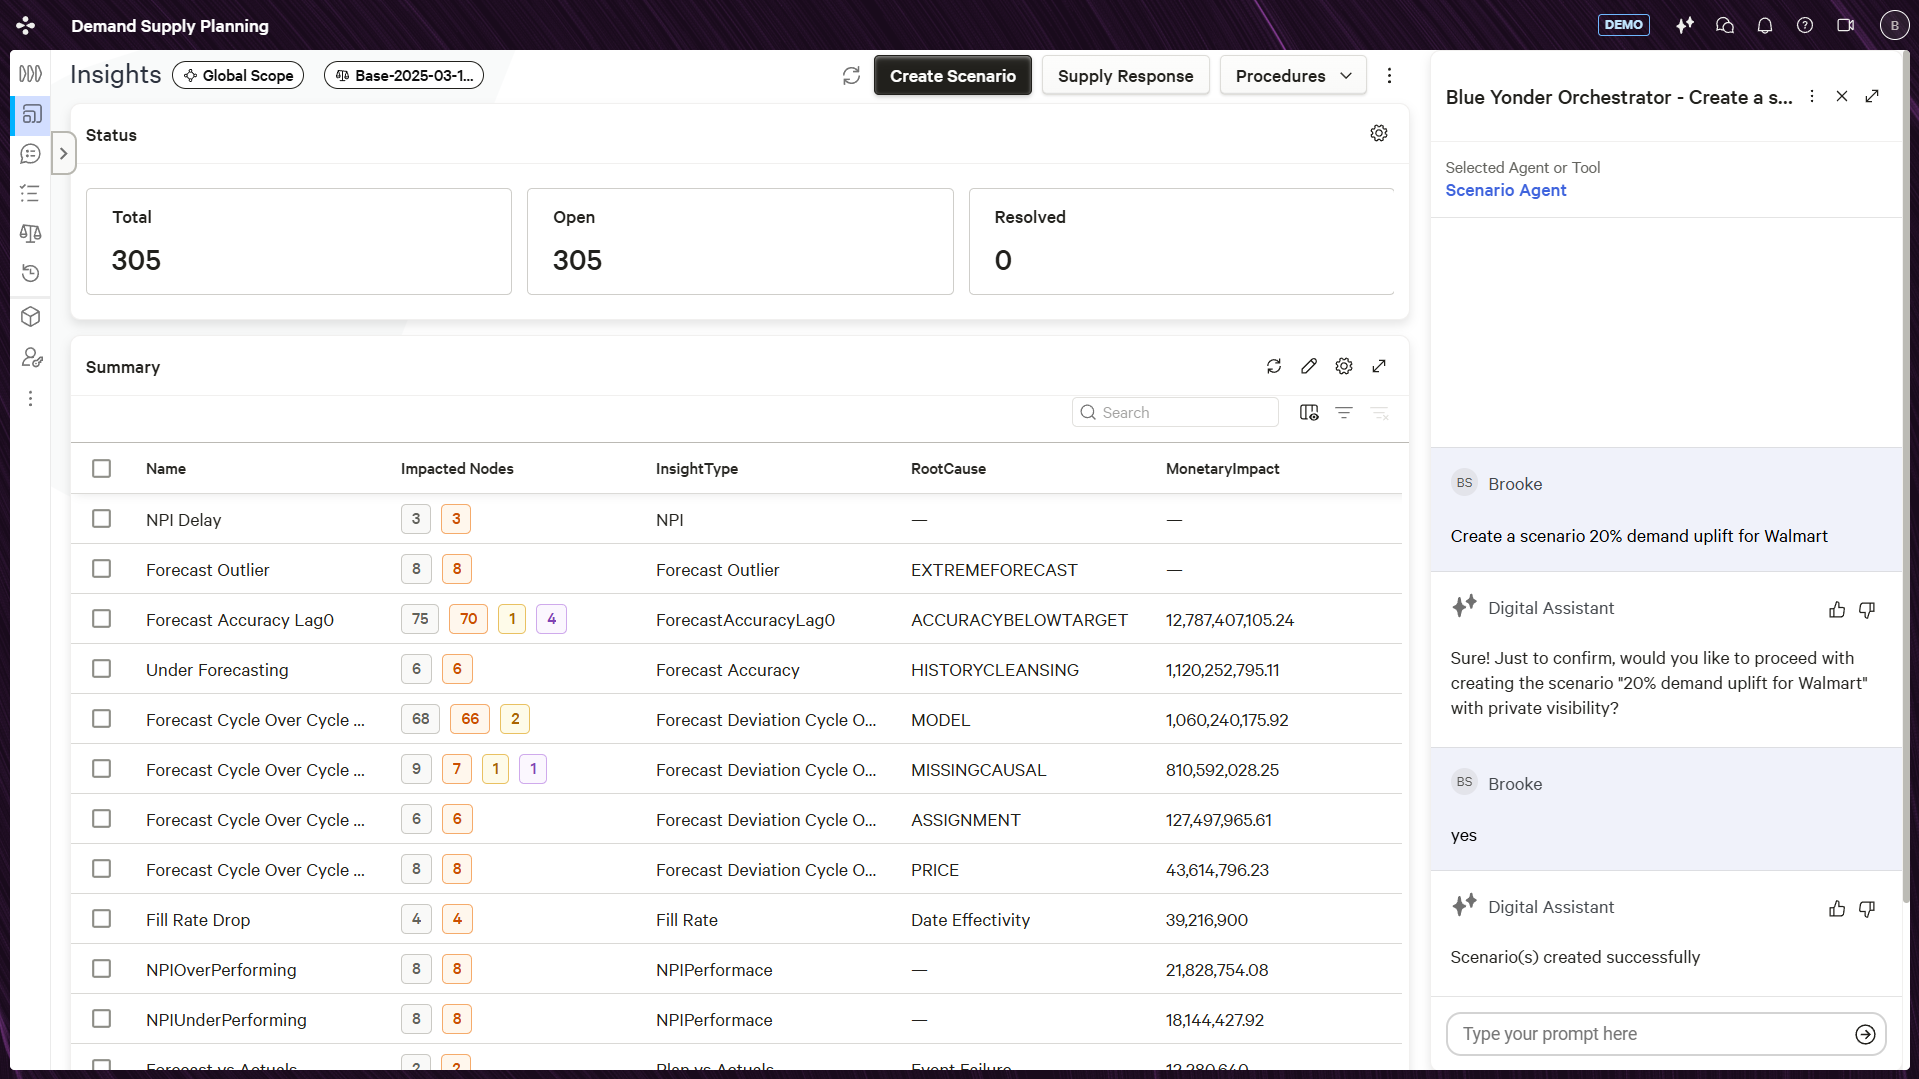Click the notifications bell icon
The image size is (1919, 1079).
tap(1765, 25)
